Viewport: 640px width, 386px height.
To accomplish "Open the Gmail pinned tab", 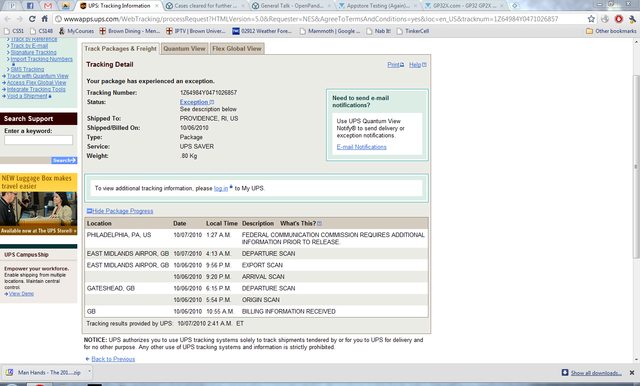I will (x=48, y=6).
